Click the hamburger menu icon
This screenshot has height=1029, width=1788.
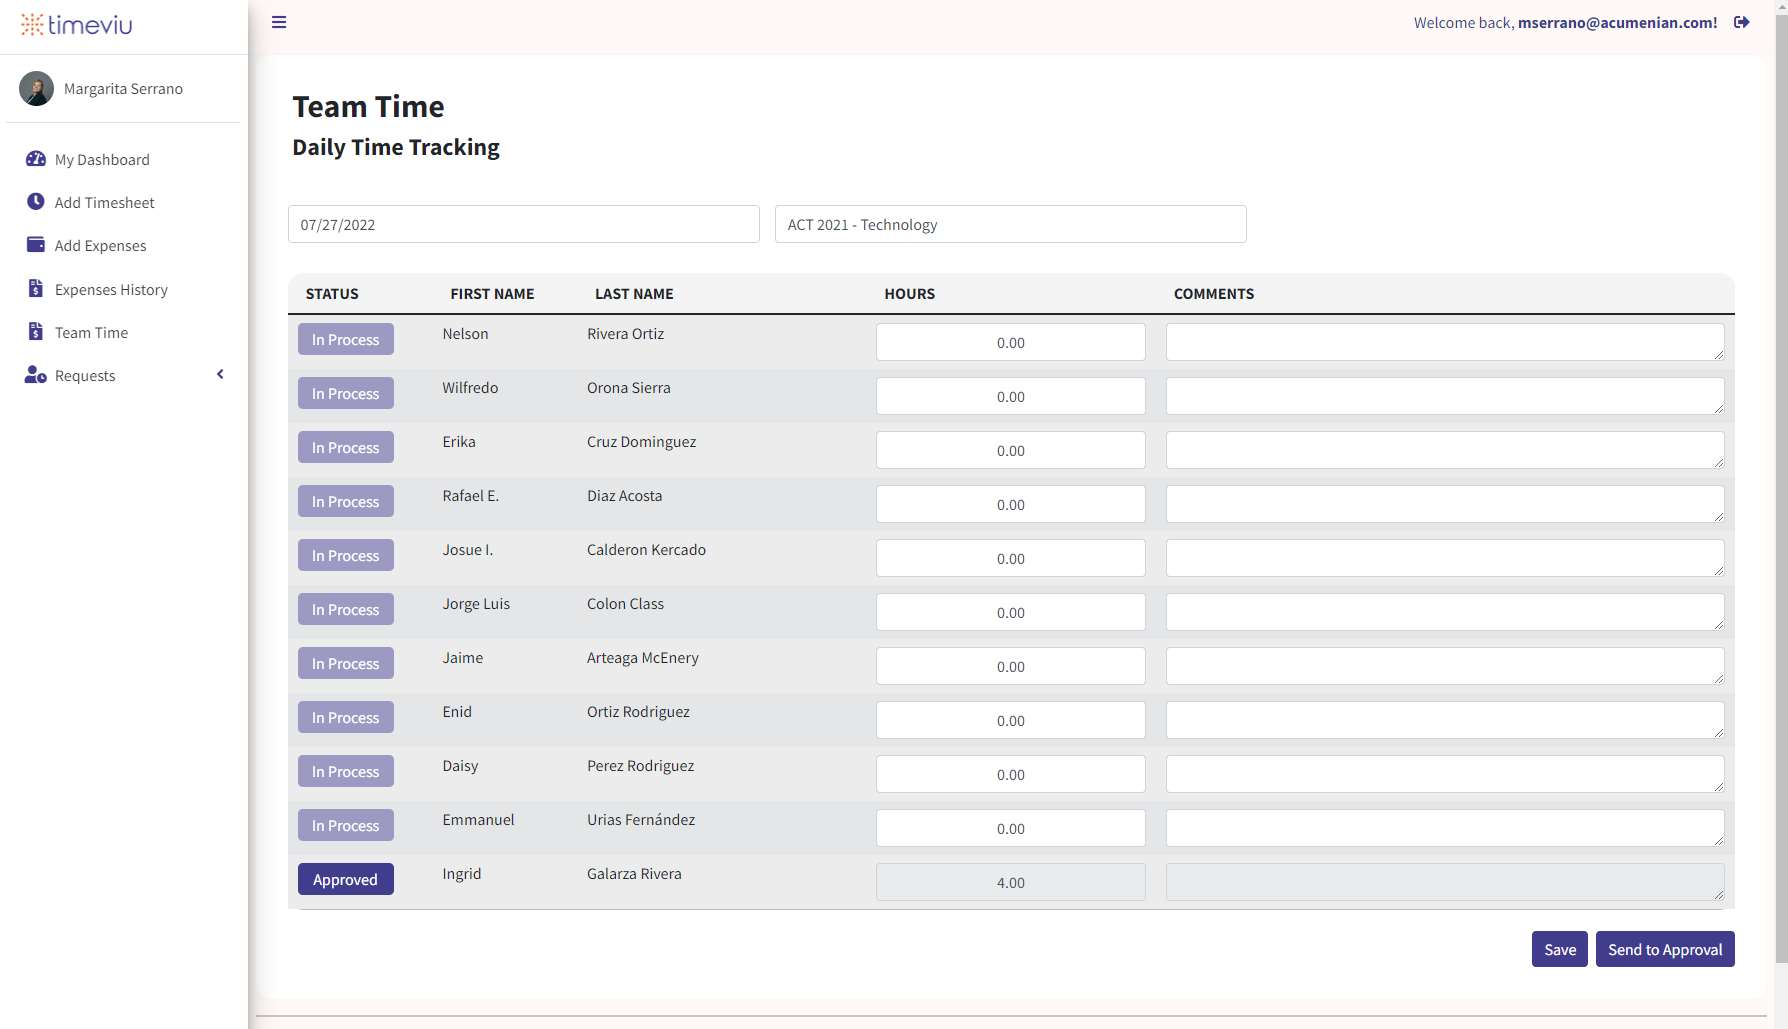(279, 22)
